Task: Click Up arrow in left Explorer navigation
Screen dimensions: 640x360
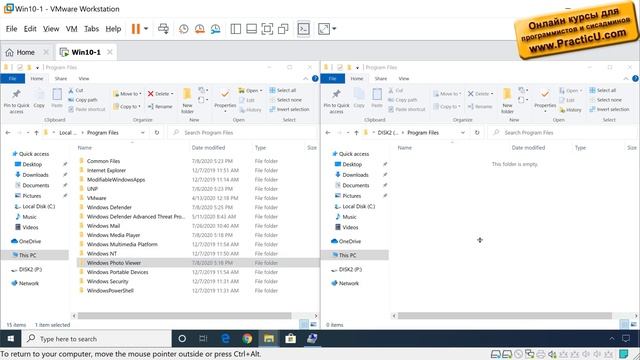Action: coord(36,133)
